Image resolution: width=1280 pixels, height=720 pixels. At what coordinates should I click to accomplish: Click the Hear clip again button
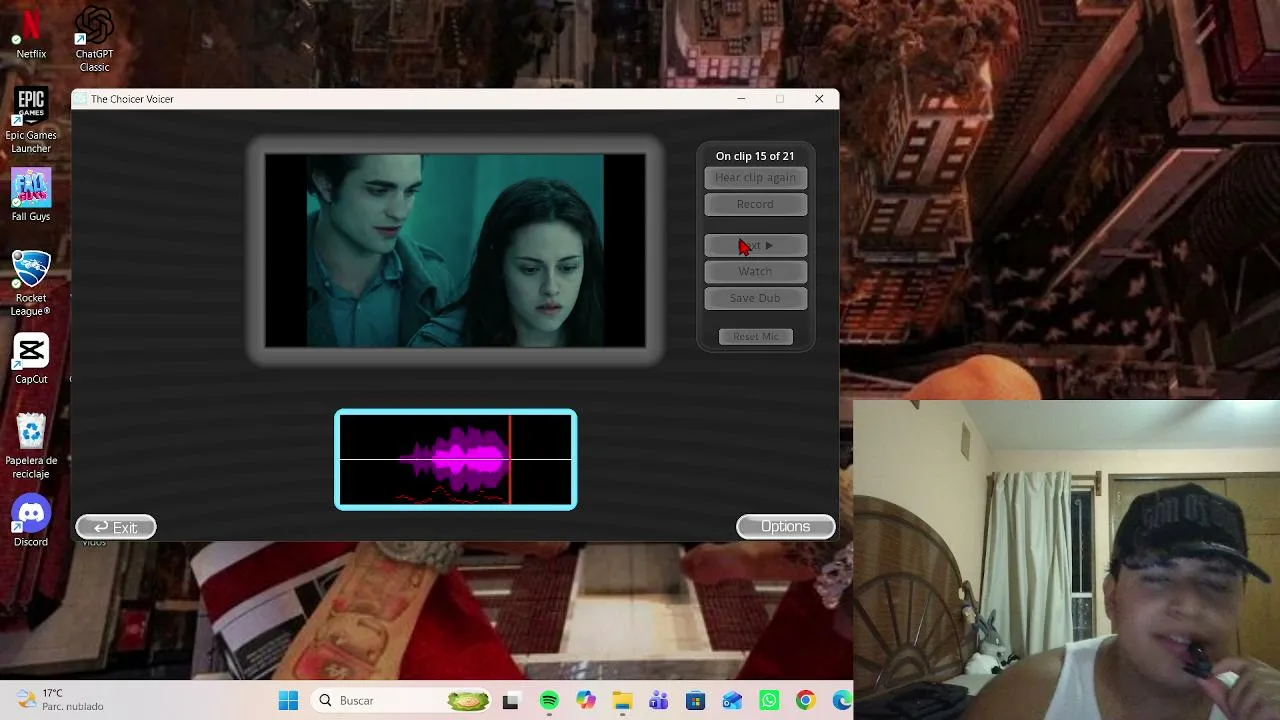coord(755,178)
